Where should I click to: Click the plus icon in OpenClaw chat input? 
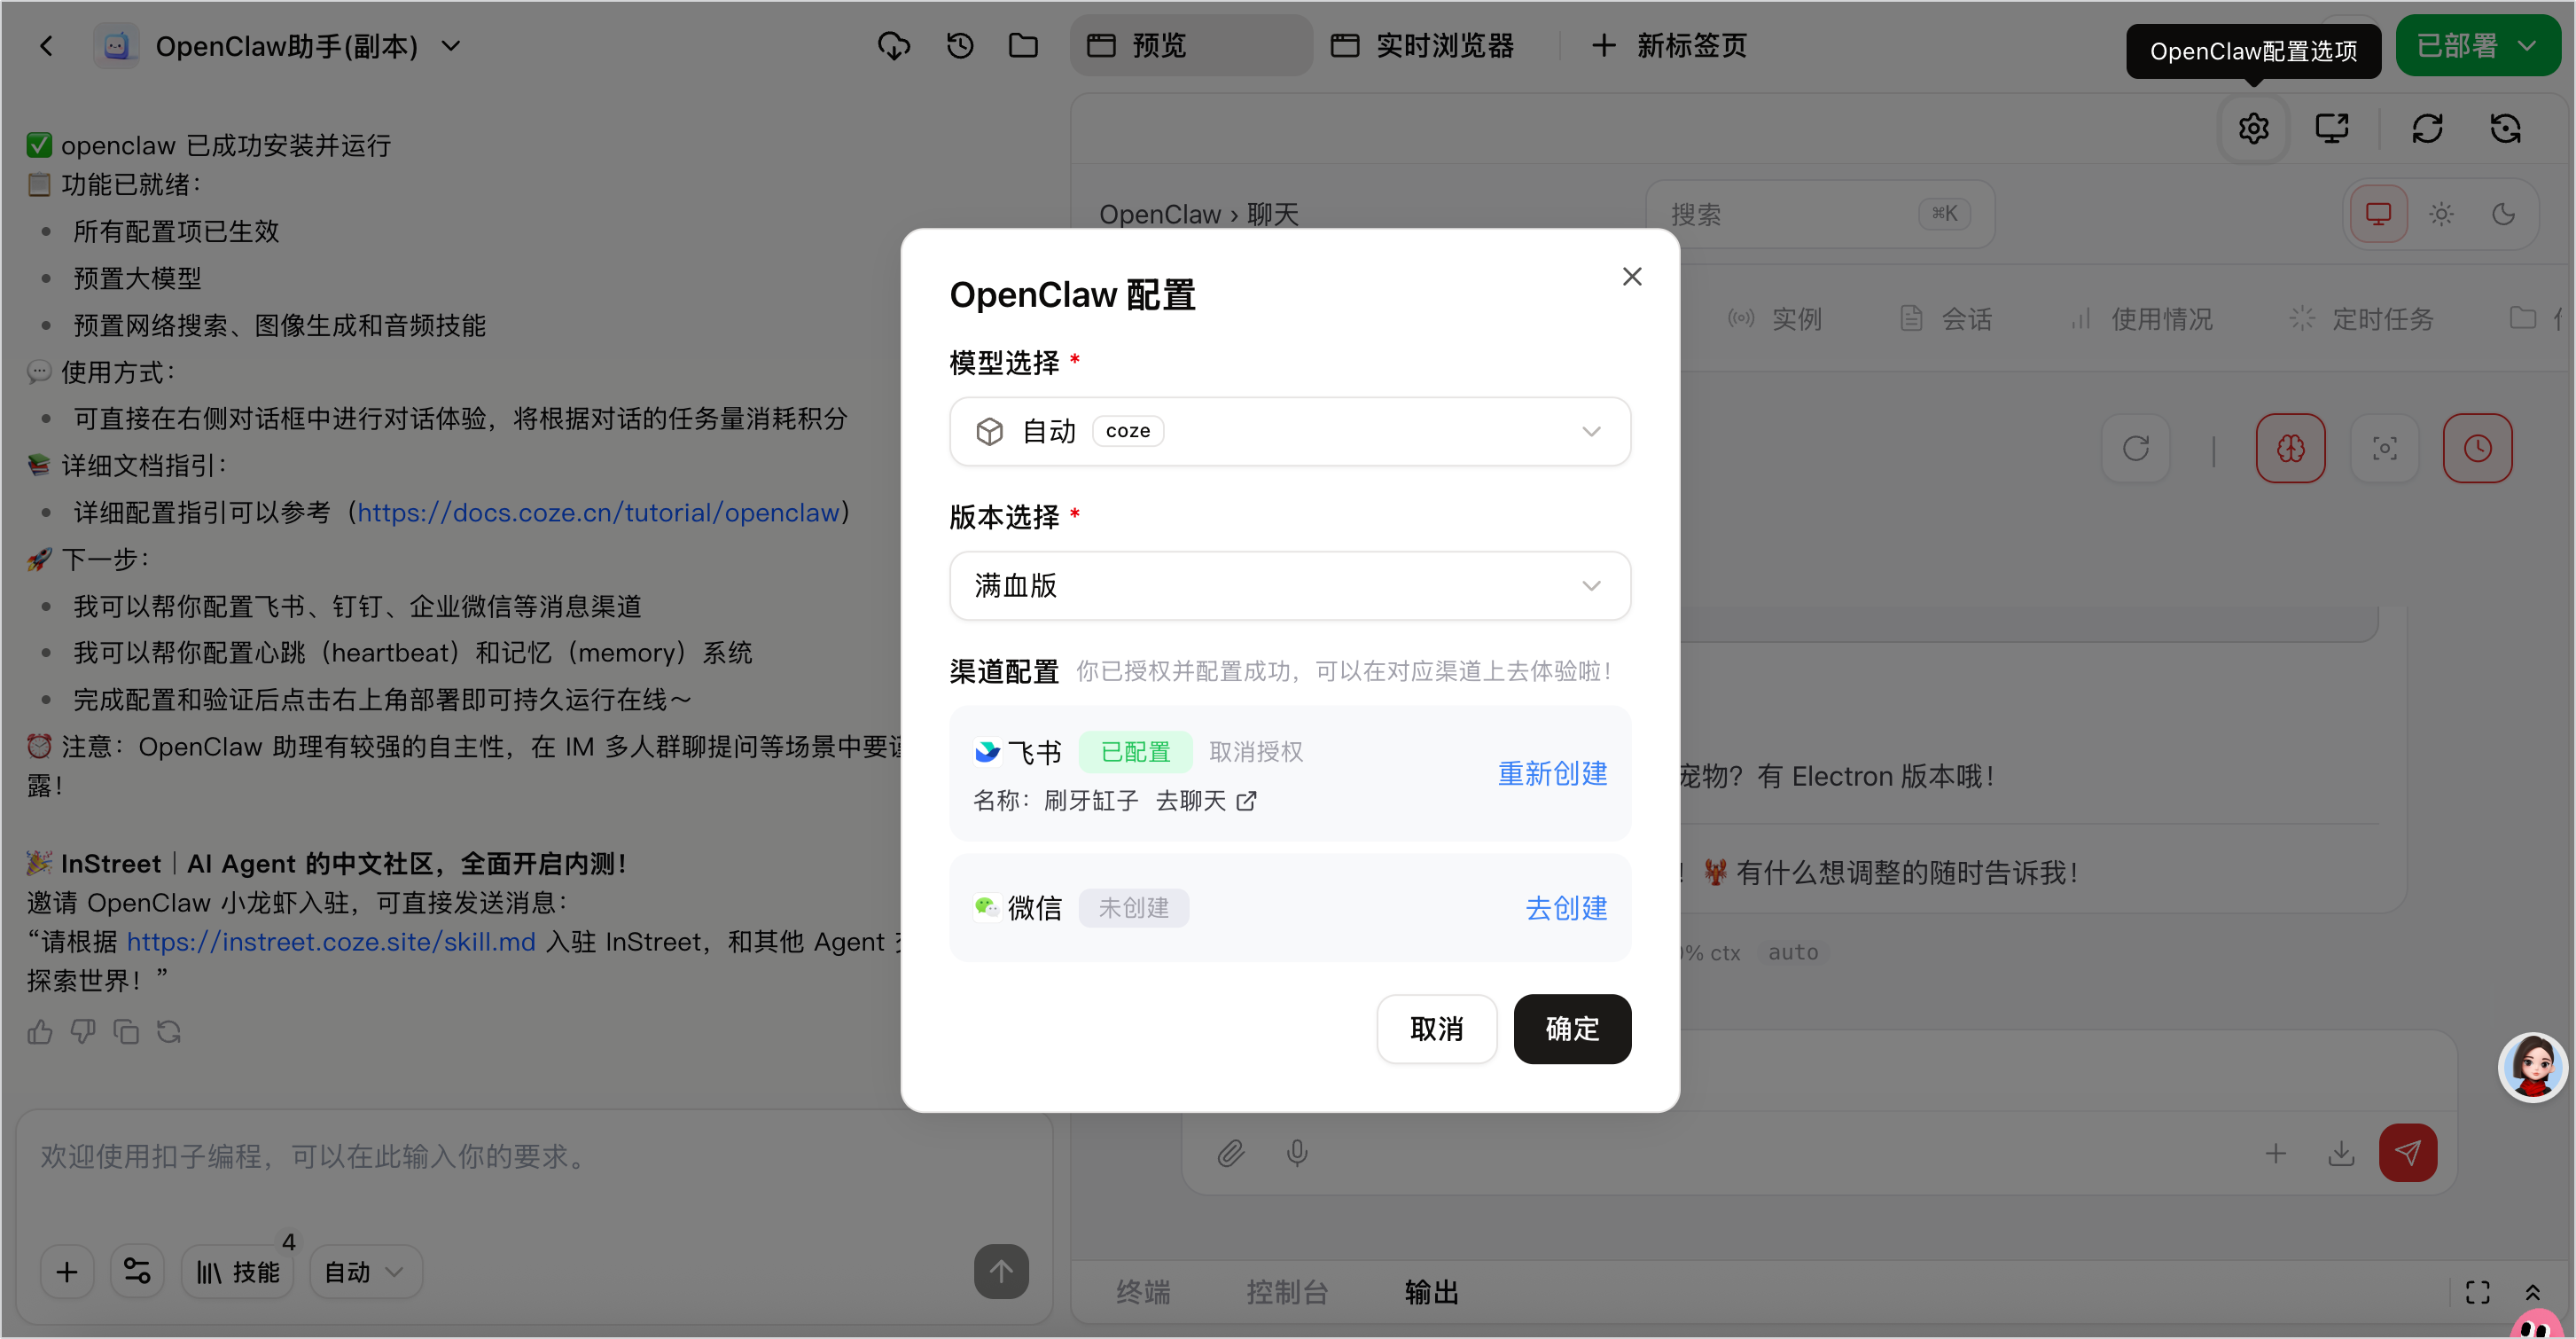(x=2275, y=1153)
